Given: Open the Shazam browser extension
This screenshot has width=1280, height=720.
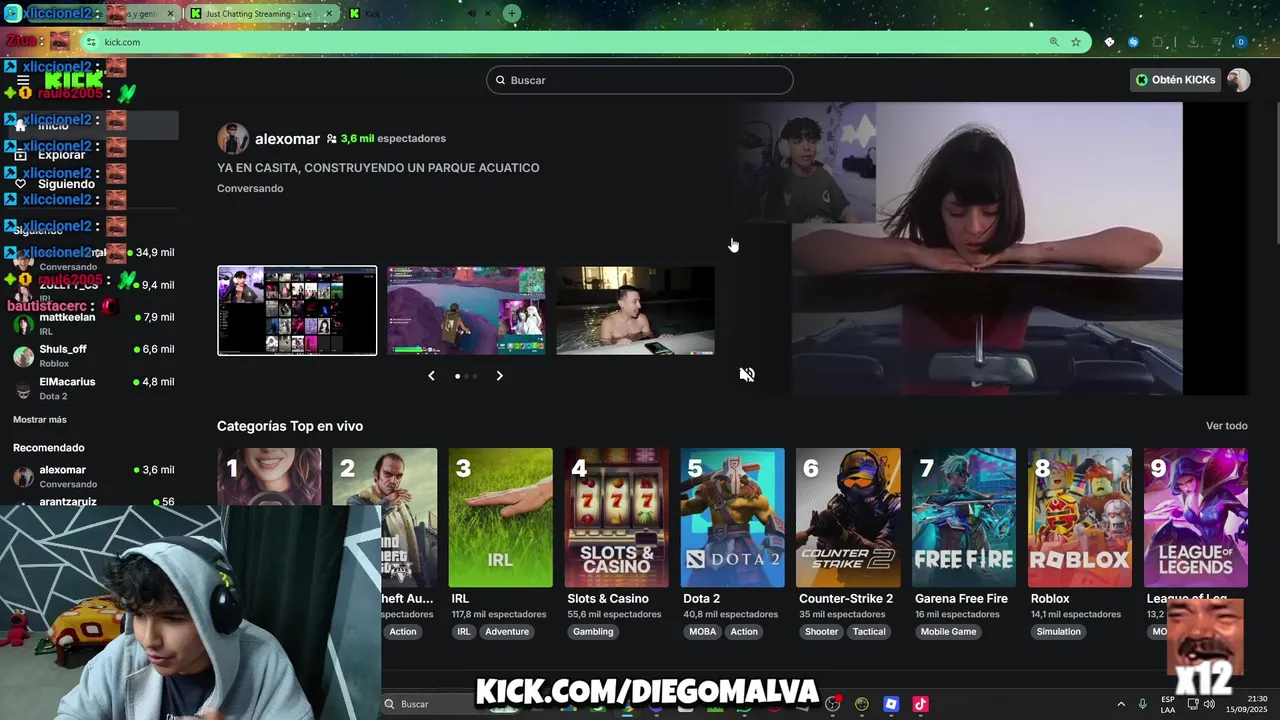Looking at the screenshot, I should [x=1133, y=42].
